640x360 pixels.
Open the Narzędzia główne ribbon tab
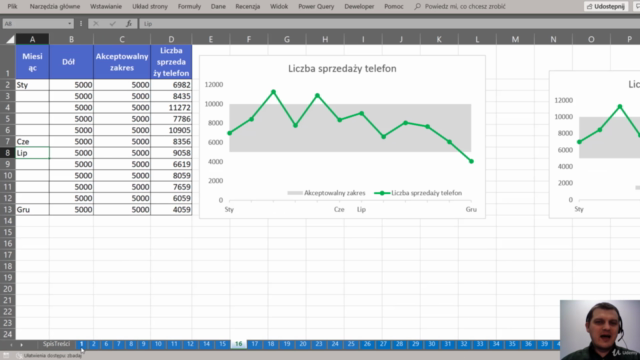tap(55, 7)
